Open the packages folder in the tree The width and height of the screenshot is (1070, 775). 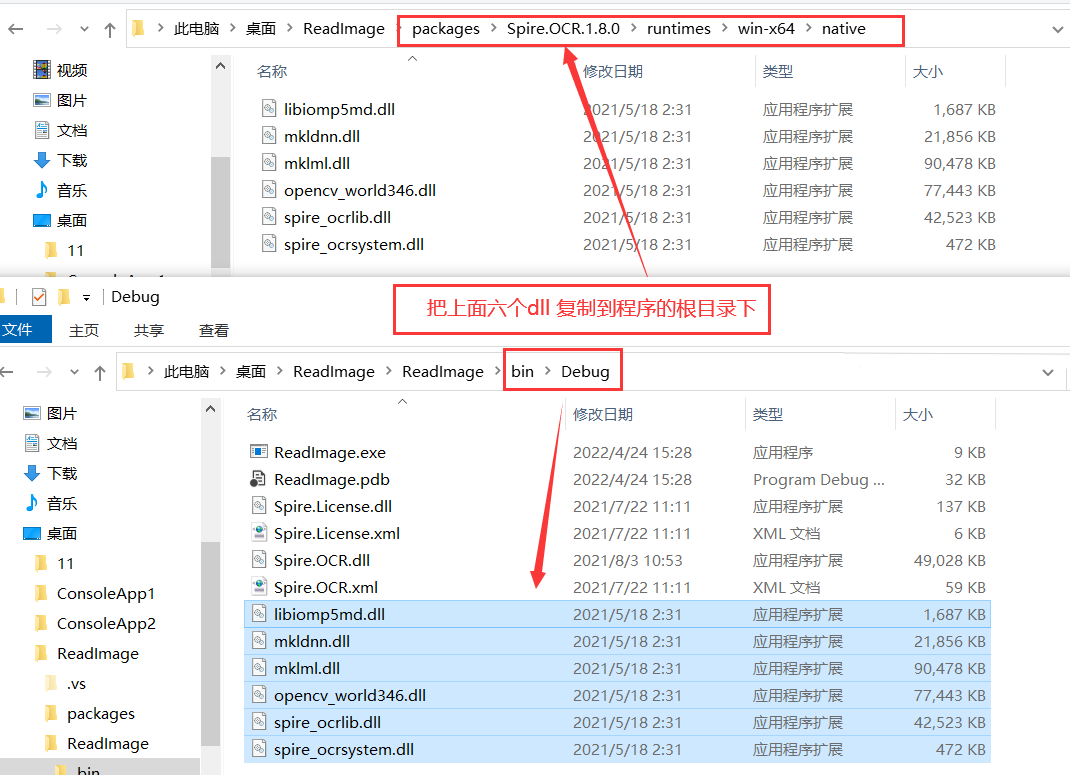tap(100, 713)
